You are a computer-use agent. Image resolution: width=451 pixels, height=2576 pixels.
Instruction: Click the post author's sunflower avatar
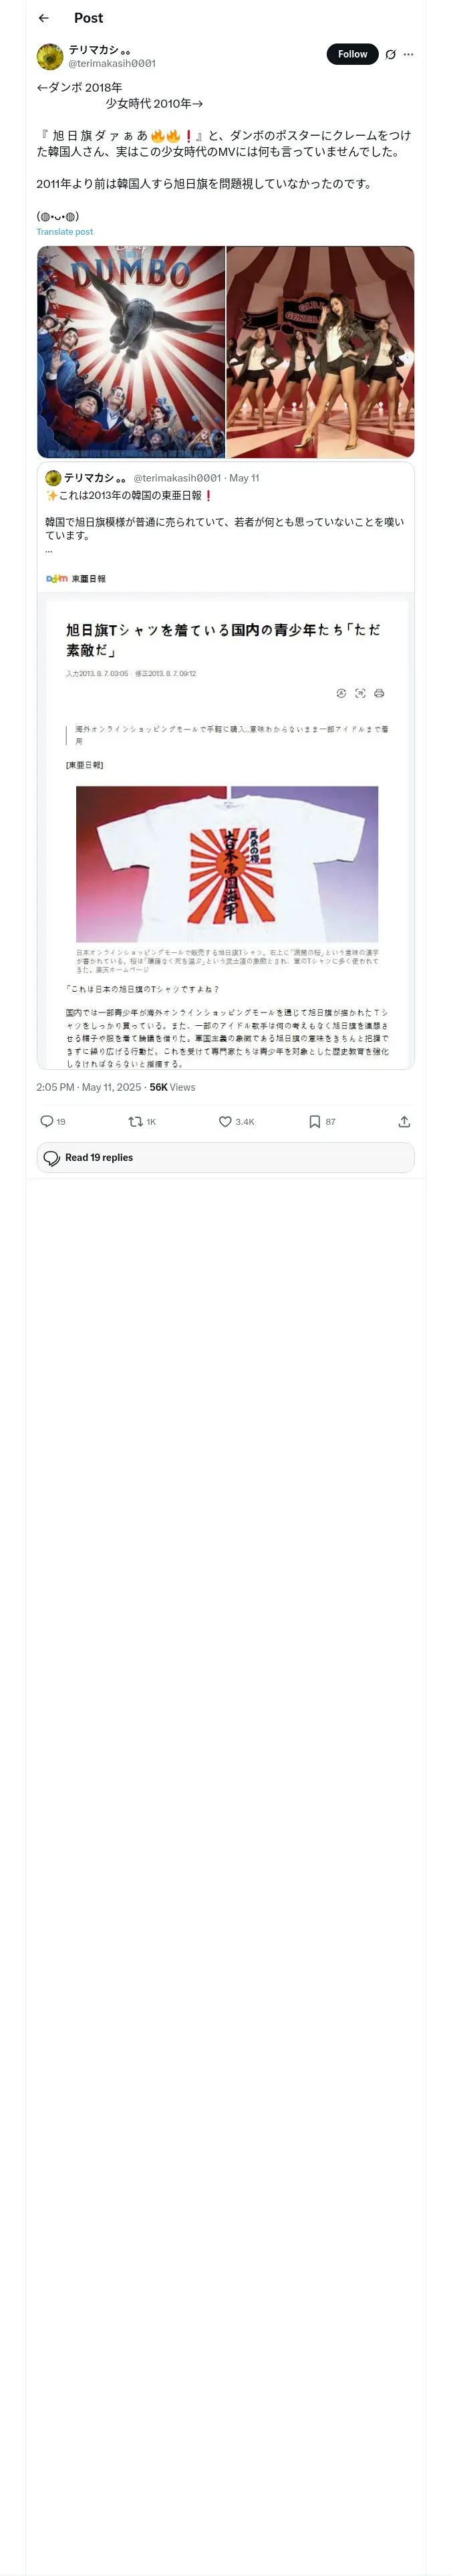point(50,56)
